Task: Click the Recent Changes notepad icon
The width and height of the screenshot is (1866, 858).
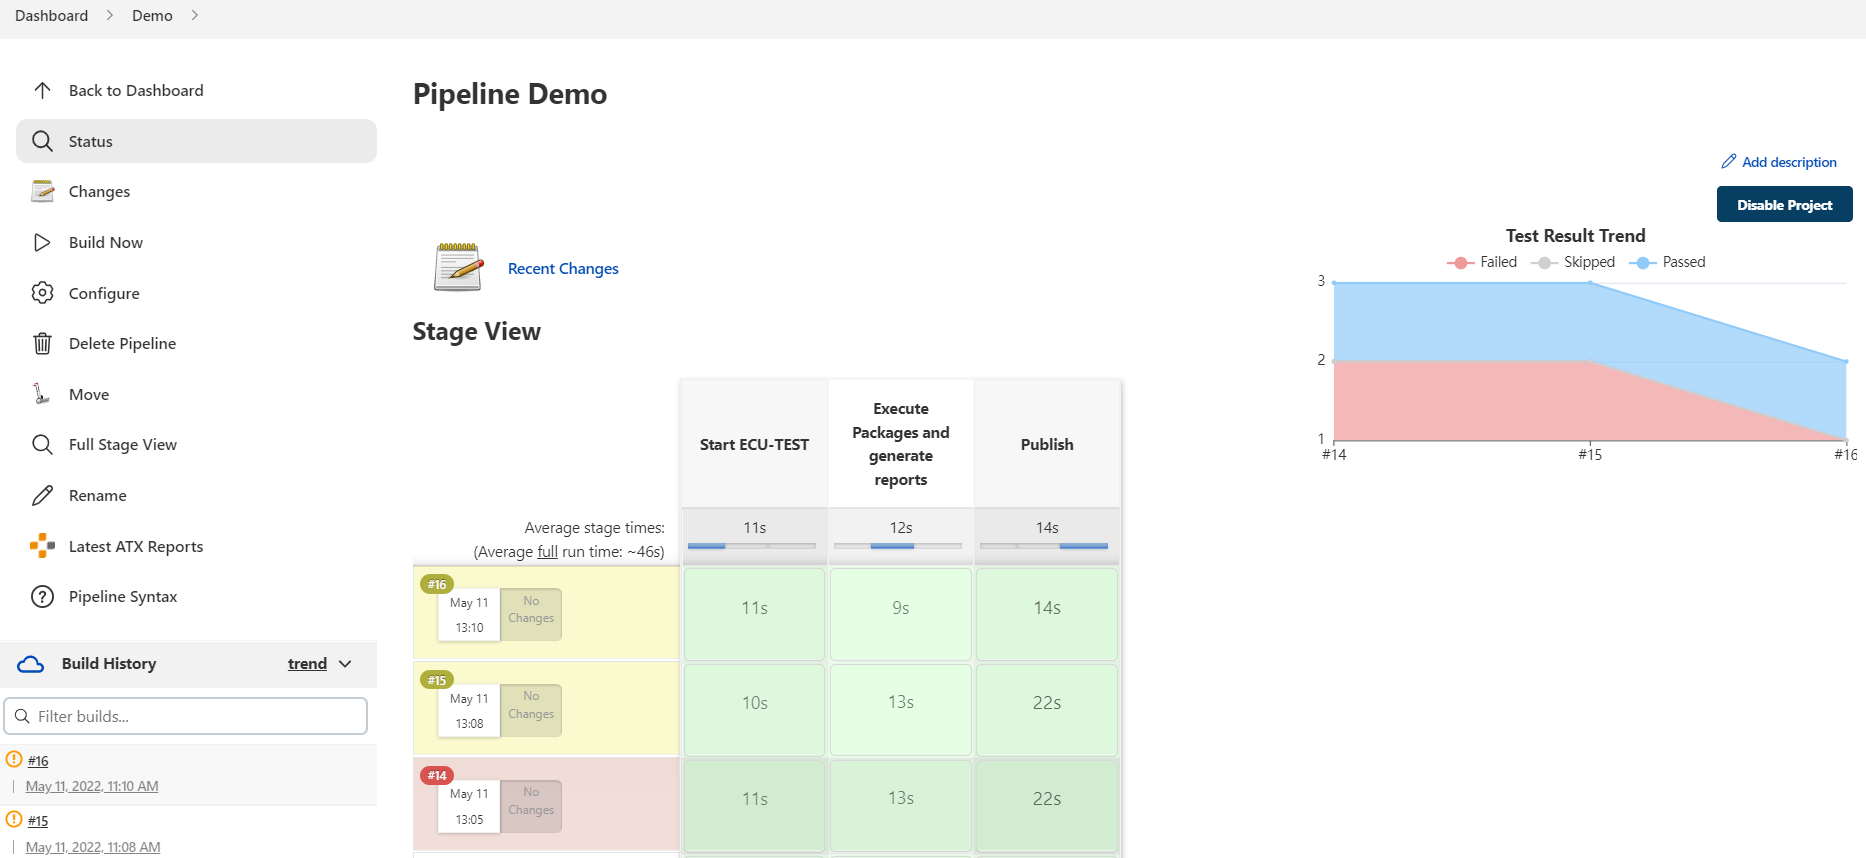Action: (458, 267)
